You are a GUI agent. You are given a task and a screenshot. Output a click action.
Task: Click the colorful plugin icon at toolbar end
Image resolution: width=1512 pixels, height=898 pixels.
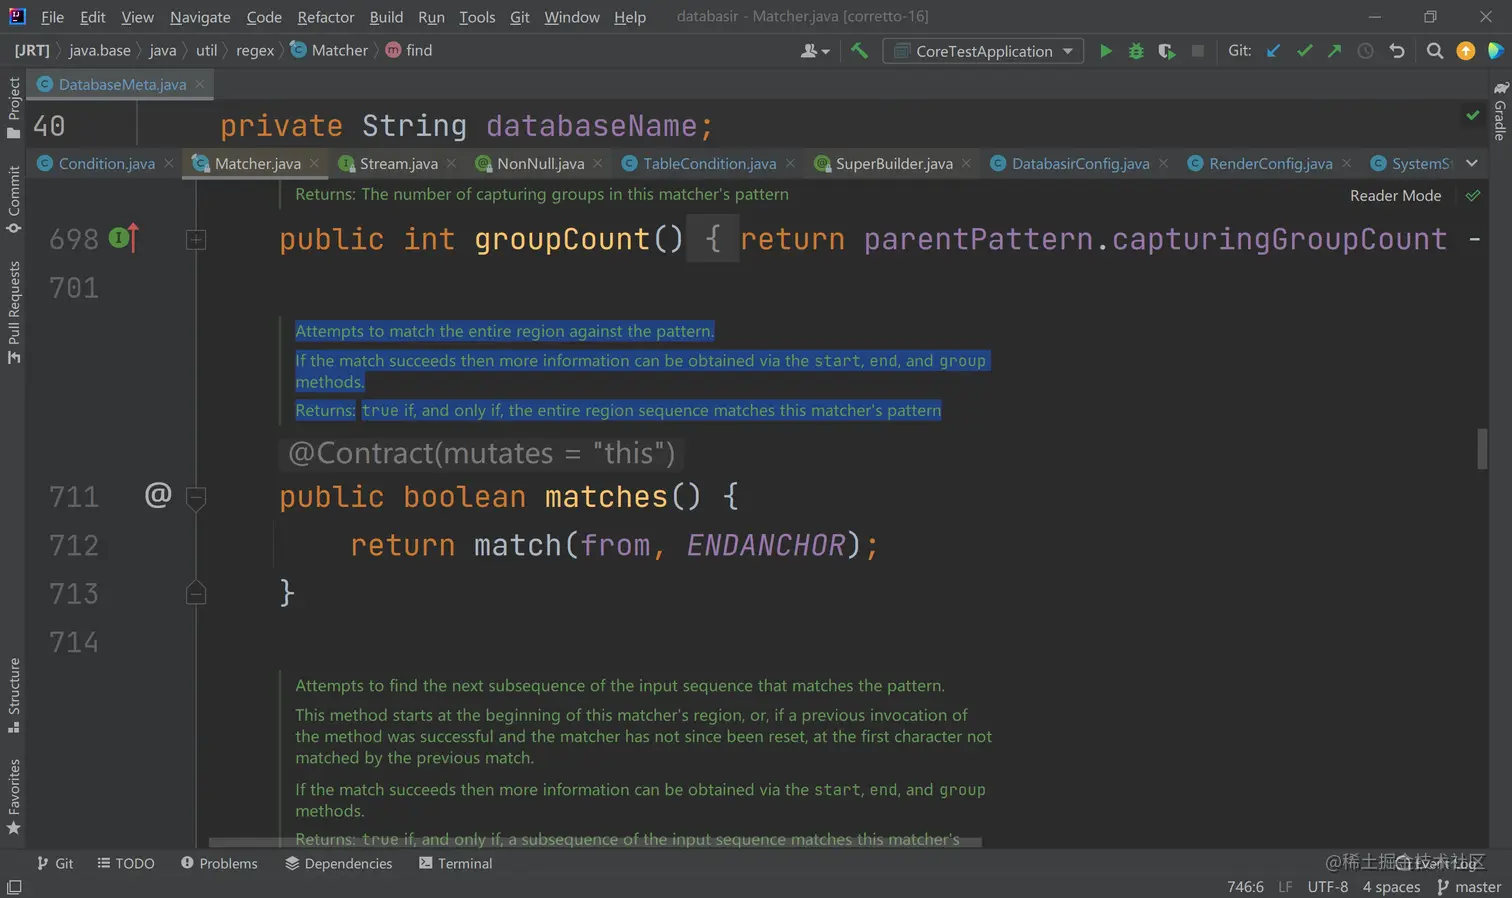click(1496, 51)
